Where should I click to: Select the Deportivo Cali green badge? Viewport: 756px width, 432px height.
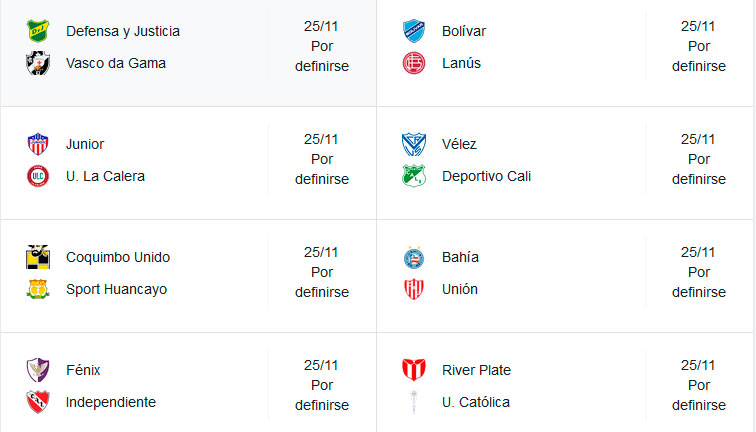click(x=414, y=176)
